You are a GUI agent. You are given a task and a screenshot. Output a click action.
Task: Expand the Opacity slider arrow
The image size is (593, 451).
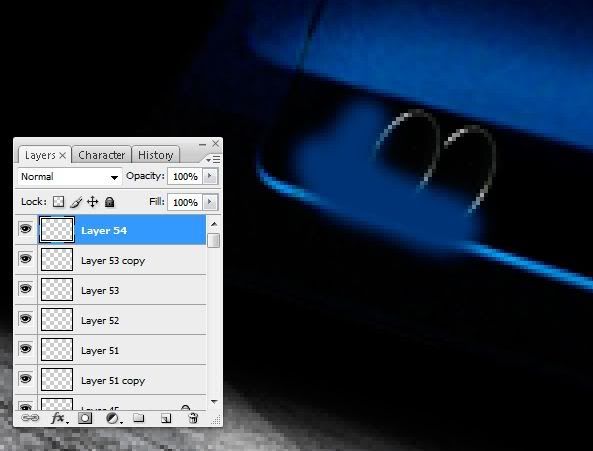point(210,176)
